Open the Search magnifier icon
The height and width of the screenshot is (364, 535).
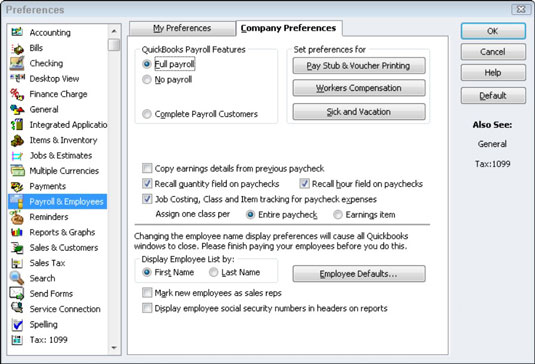(x=17, y=278)
